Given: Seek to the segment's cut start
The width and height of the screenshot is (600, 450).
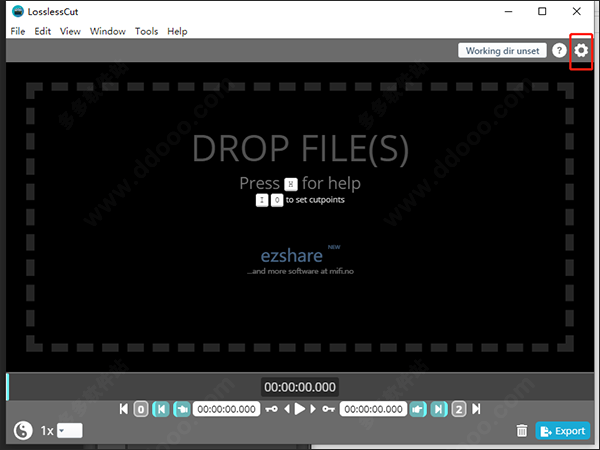Looking at the screenshot, I should pyautogui.click(x=161, y=409).
